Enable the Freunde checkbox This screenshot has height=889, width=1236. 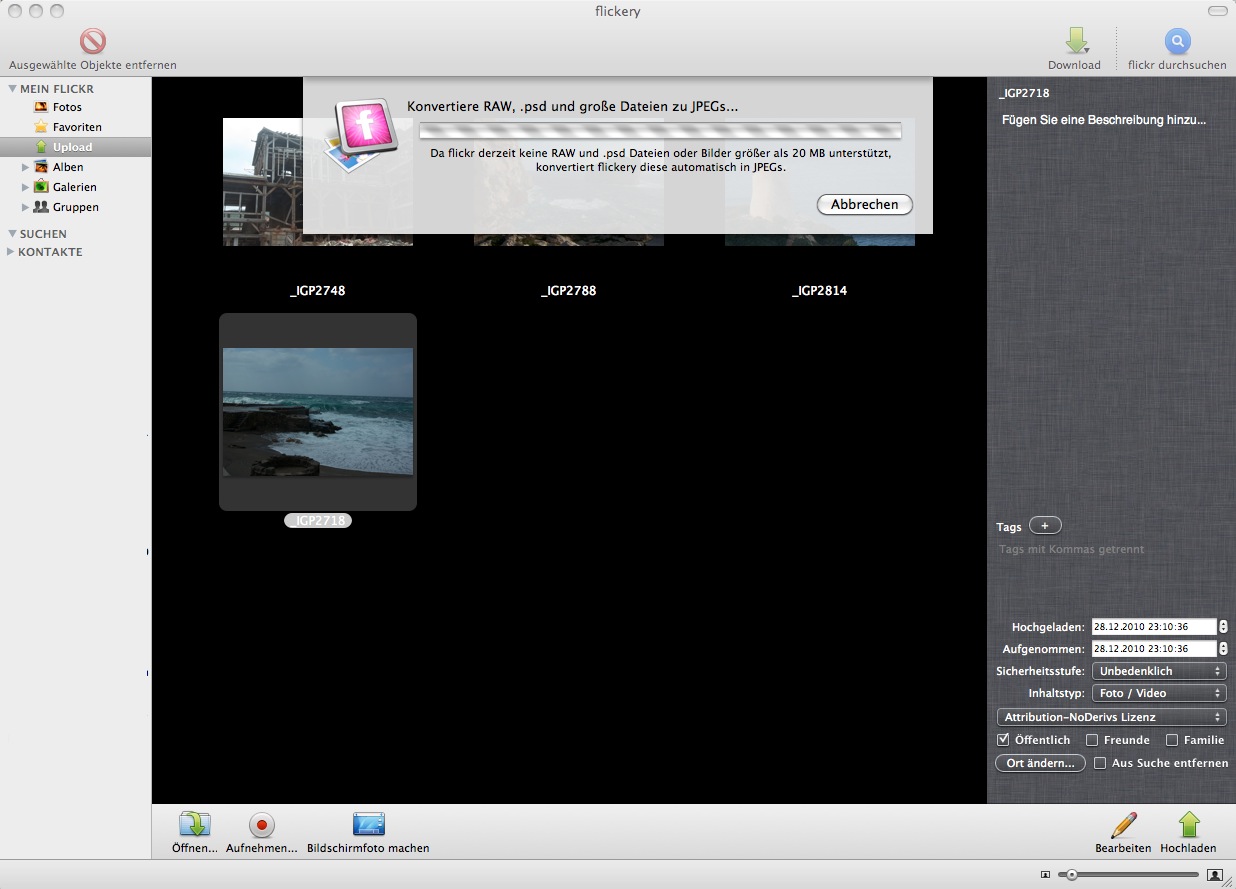[1092, 740]
